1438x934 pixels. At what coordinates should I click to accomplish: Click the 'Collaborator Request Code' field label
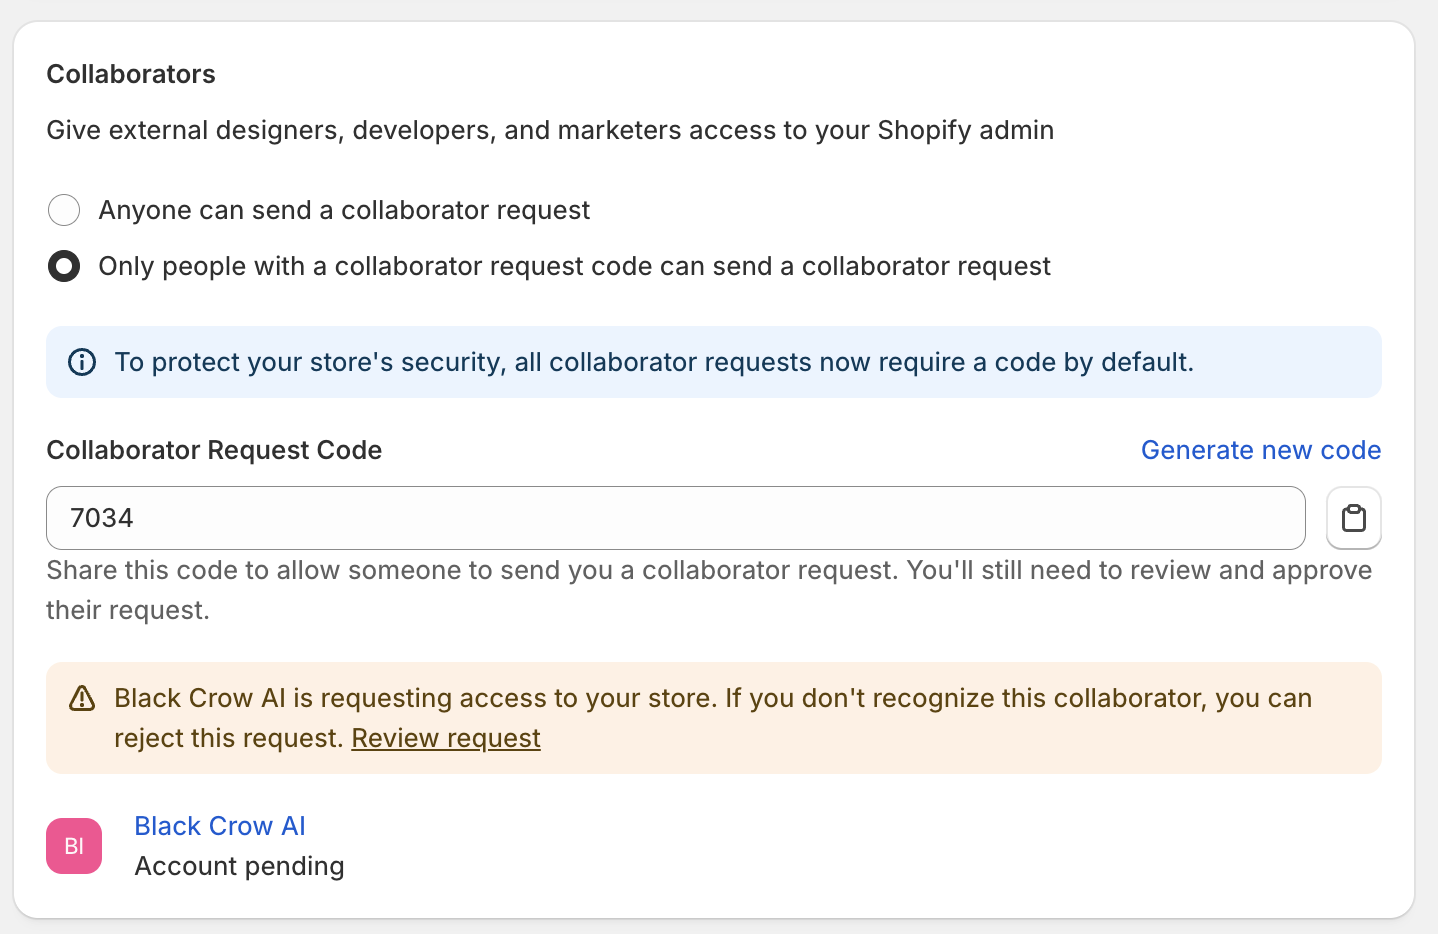coord(214,450)
